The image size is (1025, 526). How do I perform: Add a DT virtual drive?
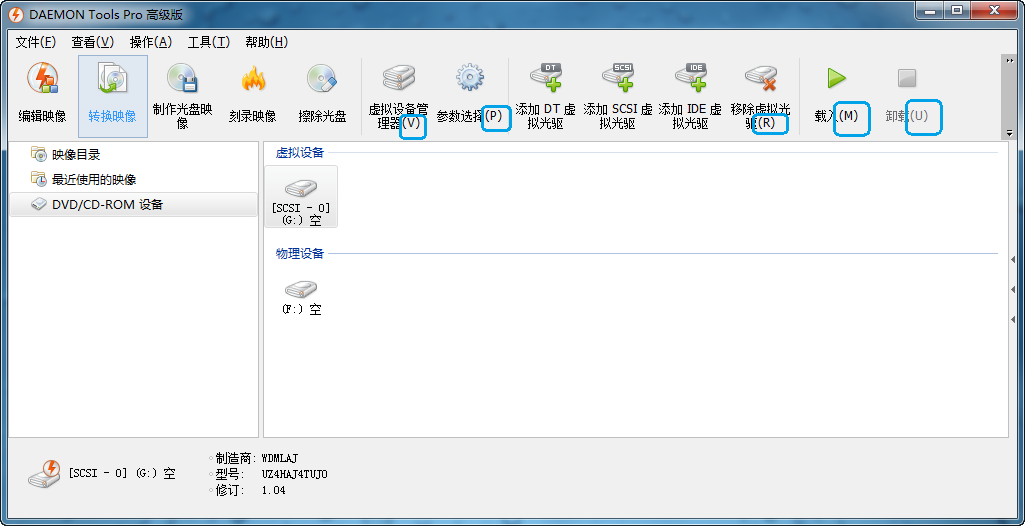click(x=545, y=78)
